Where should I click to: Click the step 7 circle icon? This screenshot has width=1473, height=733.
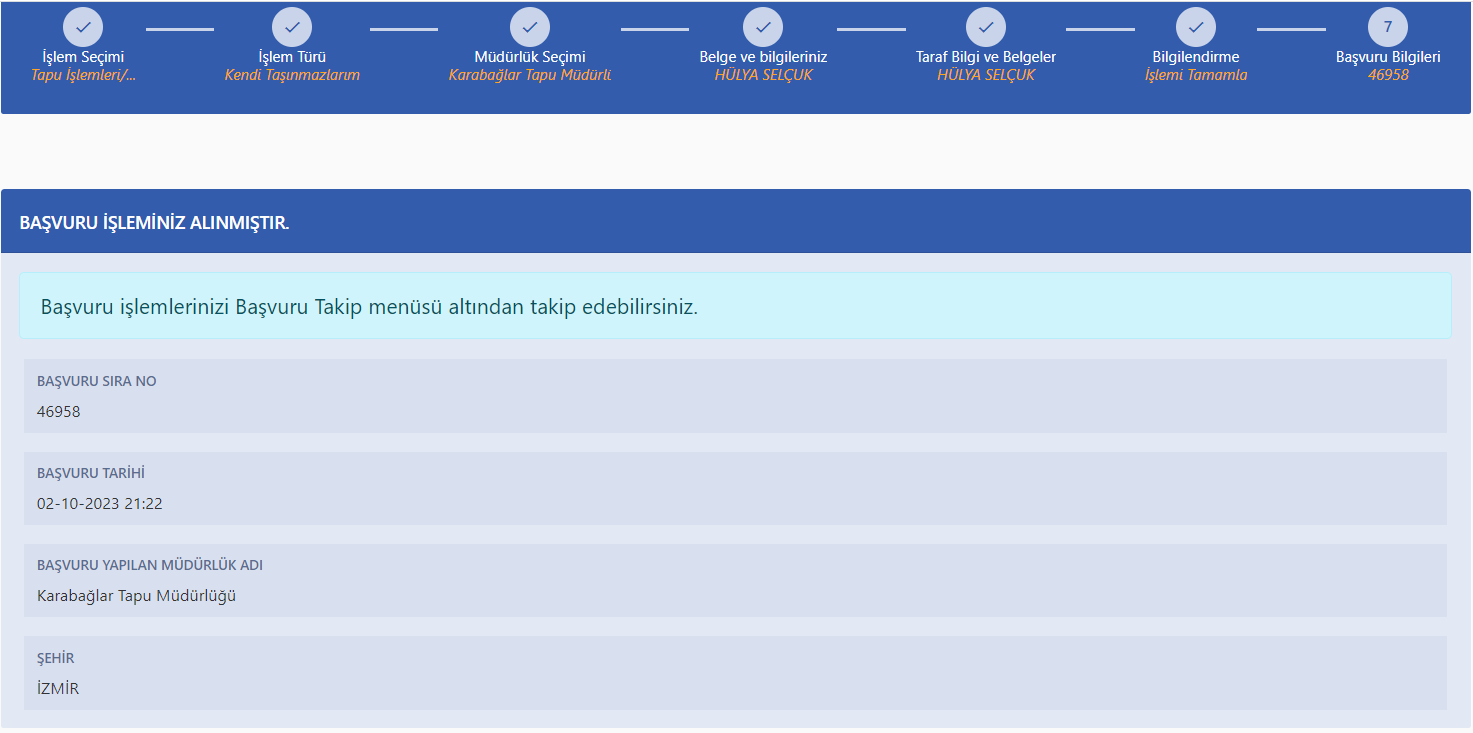coord(1388,27)
